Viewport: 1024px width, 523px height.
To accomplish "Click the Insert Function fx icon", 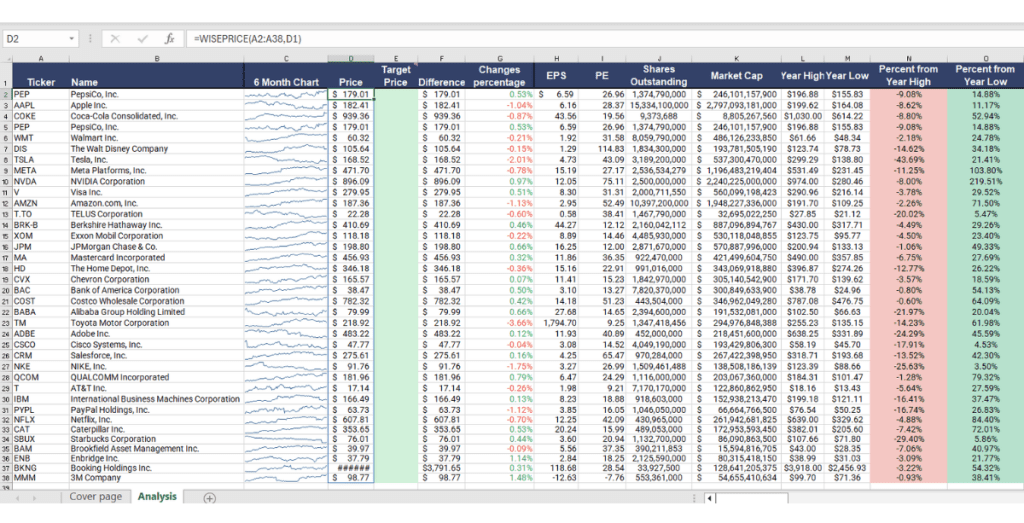I will [x=169, y=39].
